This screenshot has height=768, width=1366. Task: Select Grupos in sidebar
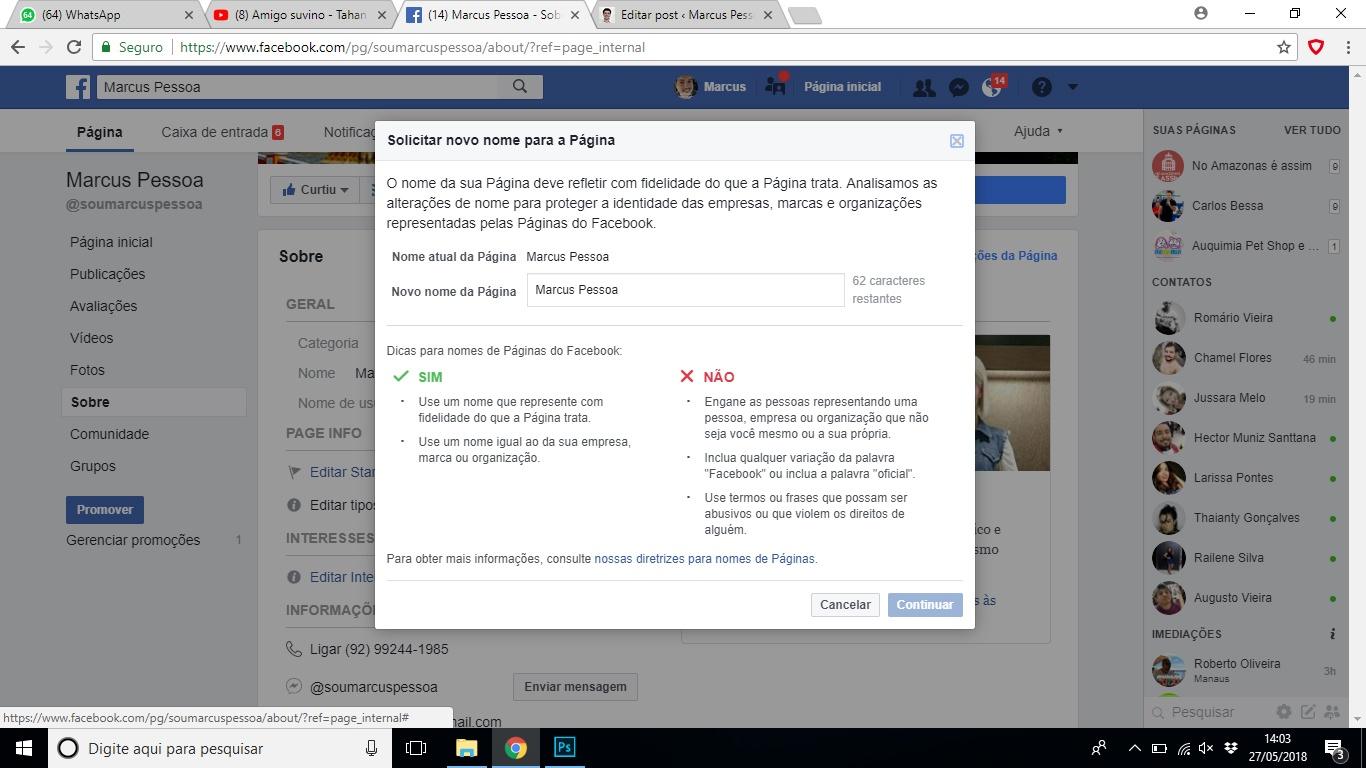click(92, 466)
